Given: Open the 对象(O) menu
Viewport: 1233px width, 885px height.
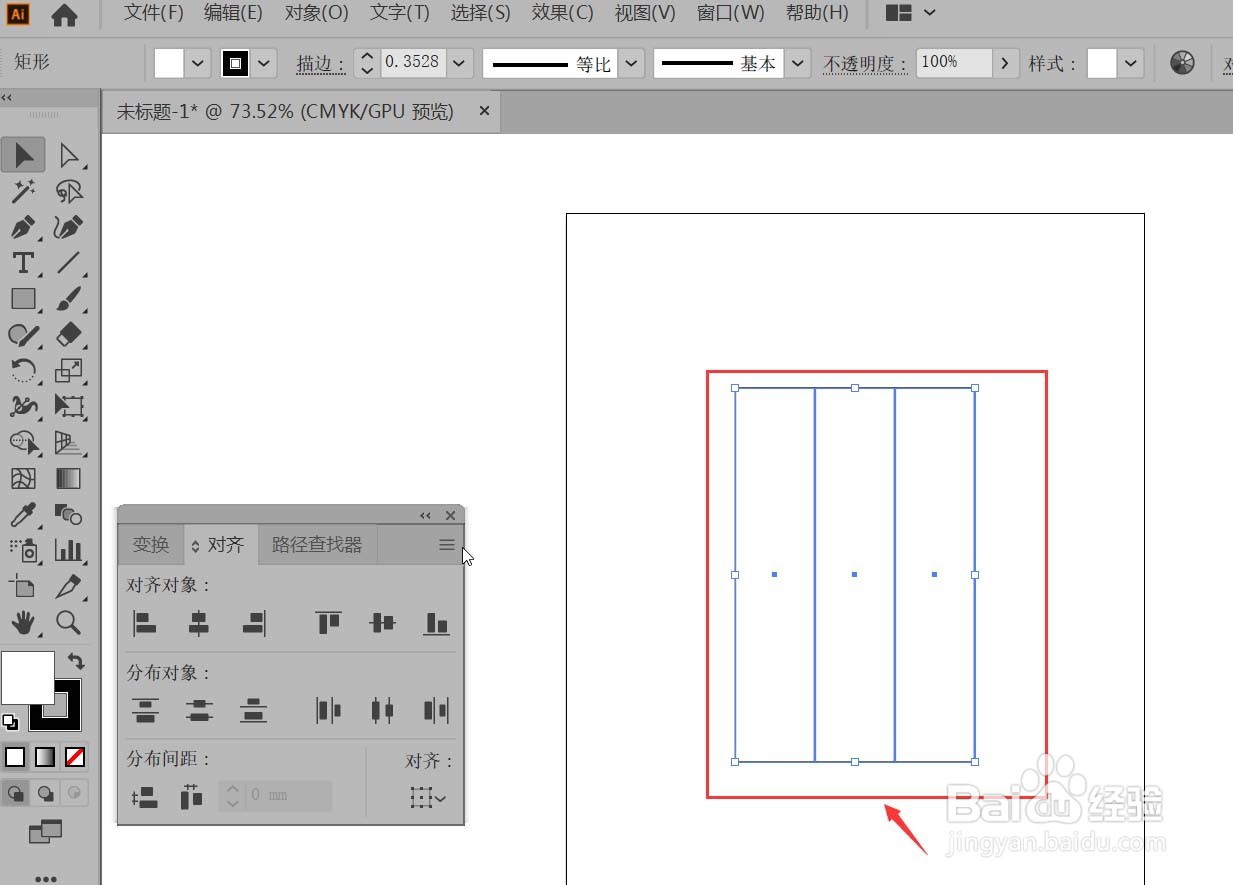Looking at the screenshot, I should pyautogui.click(x=316, y=13).
